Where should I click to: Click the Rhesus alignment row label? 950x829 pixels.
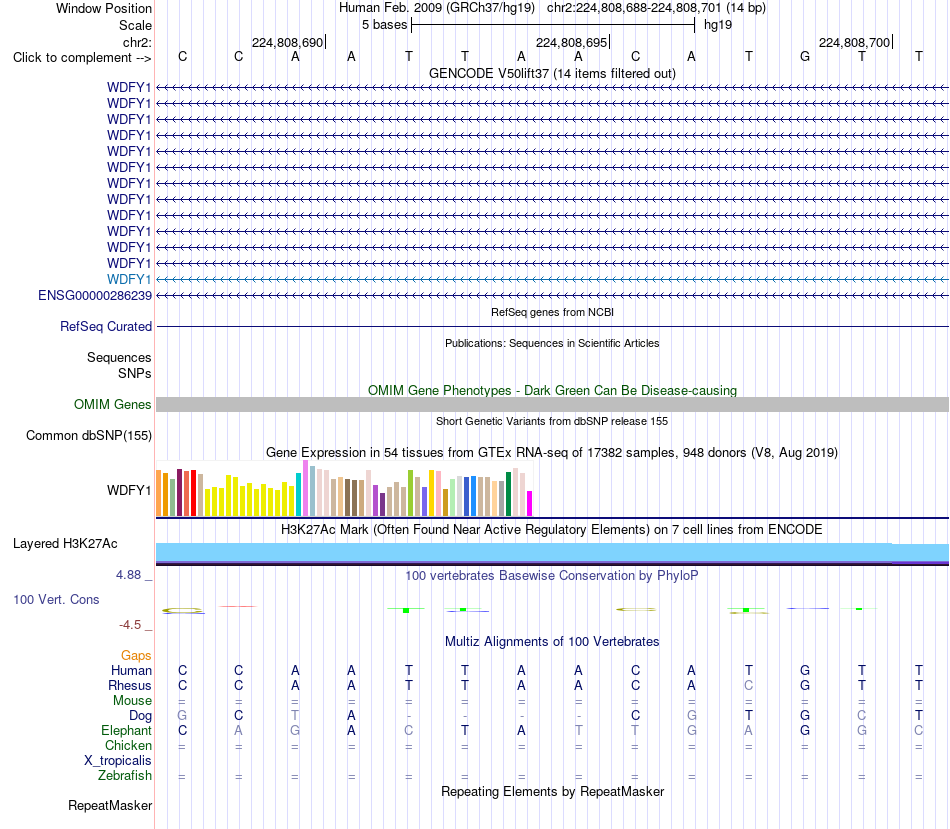click(130, 685)
